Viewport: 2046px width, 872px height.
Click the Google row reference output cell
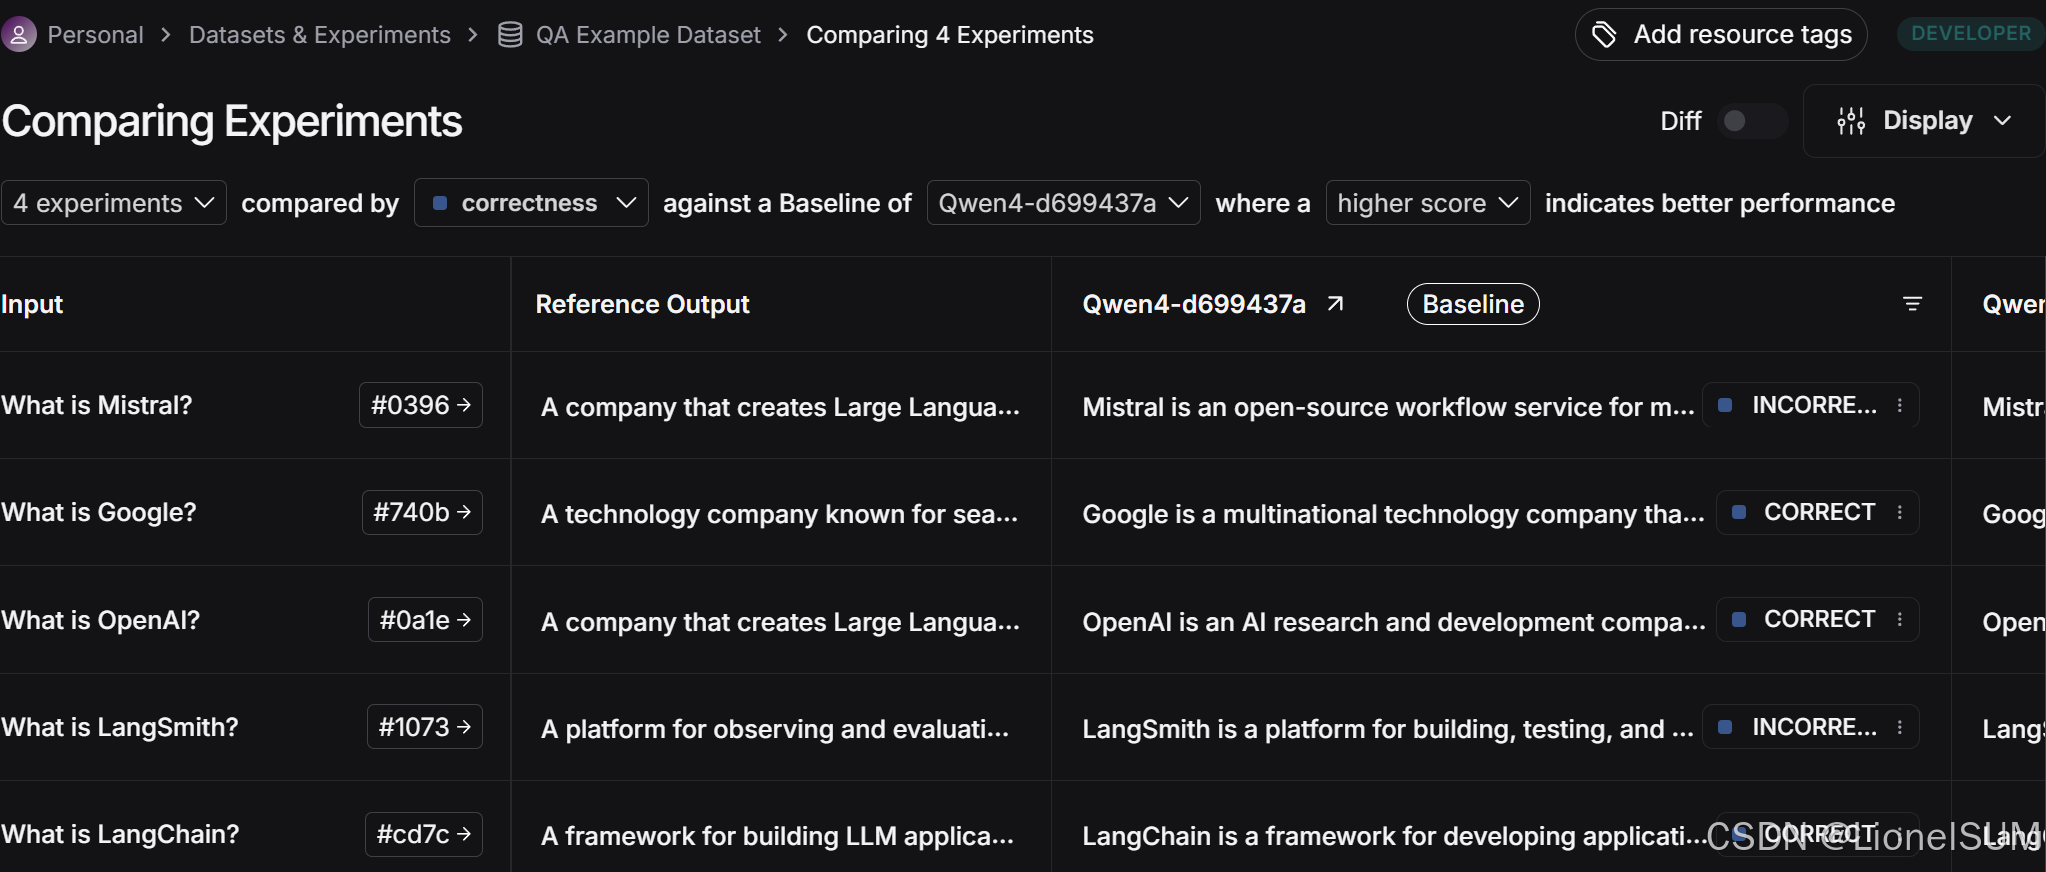[x=779, y=514]
